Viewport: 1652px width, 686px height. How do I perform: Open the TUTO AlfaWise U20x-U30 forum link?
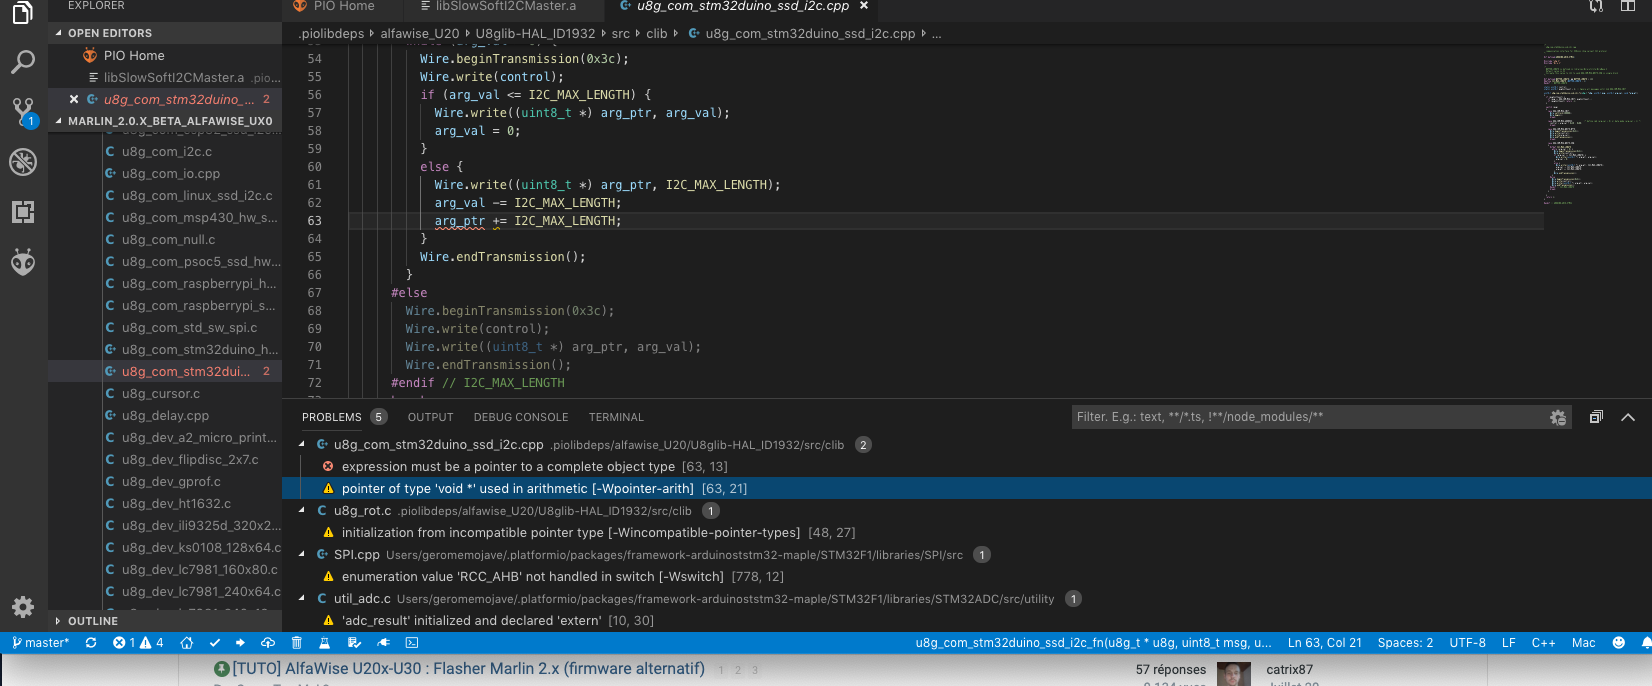[x=469, y=669]
